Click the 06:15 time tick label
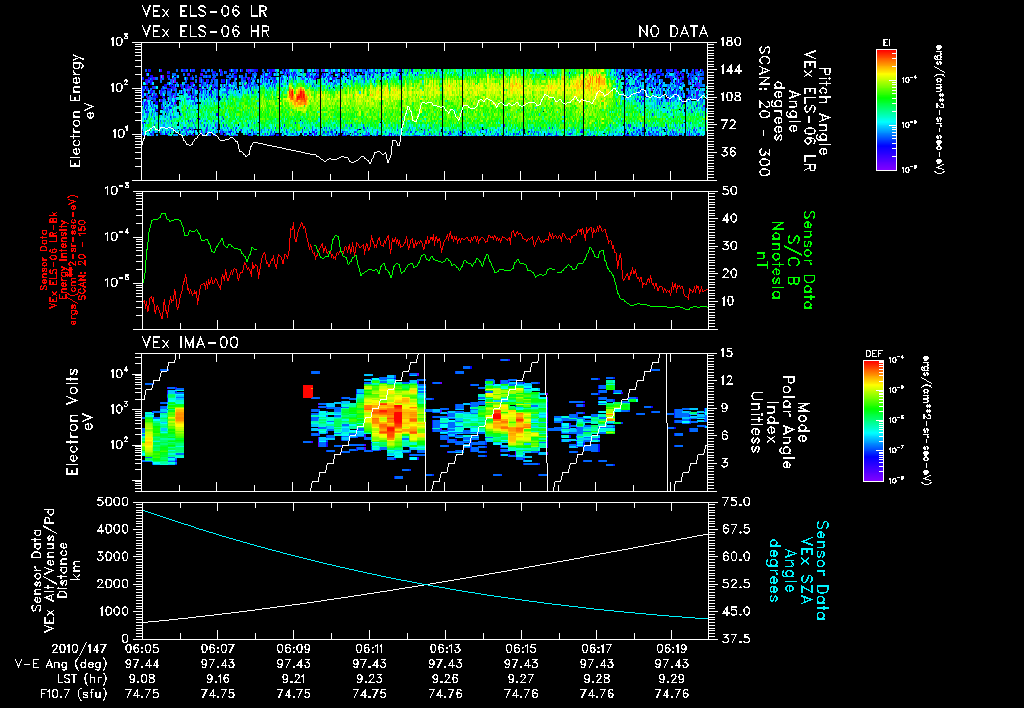 click(x=521, y=649)
